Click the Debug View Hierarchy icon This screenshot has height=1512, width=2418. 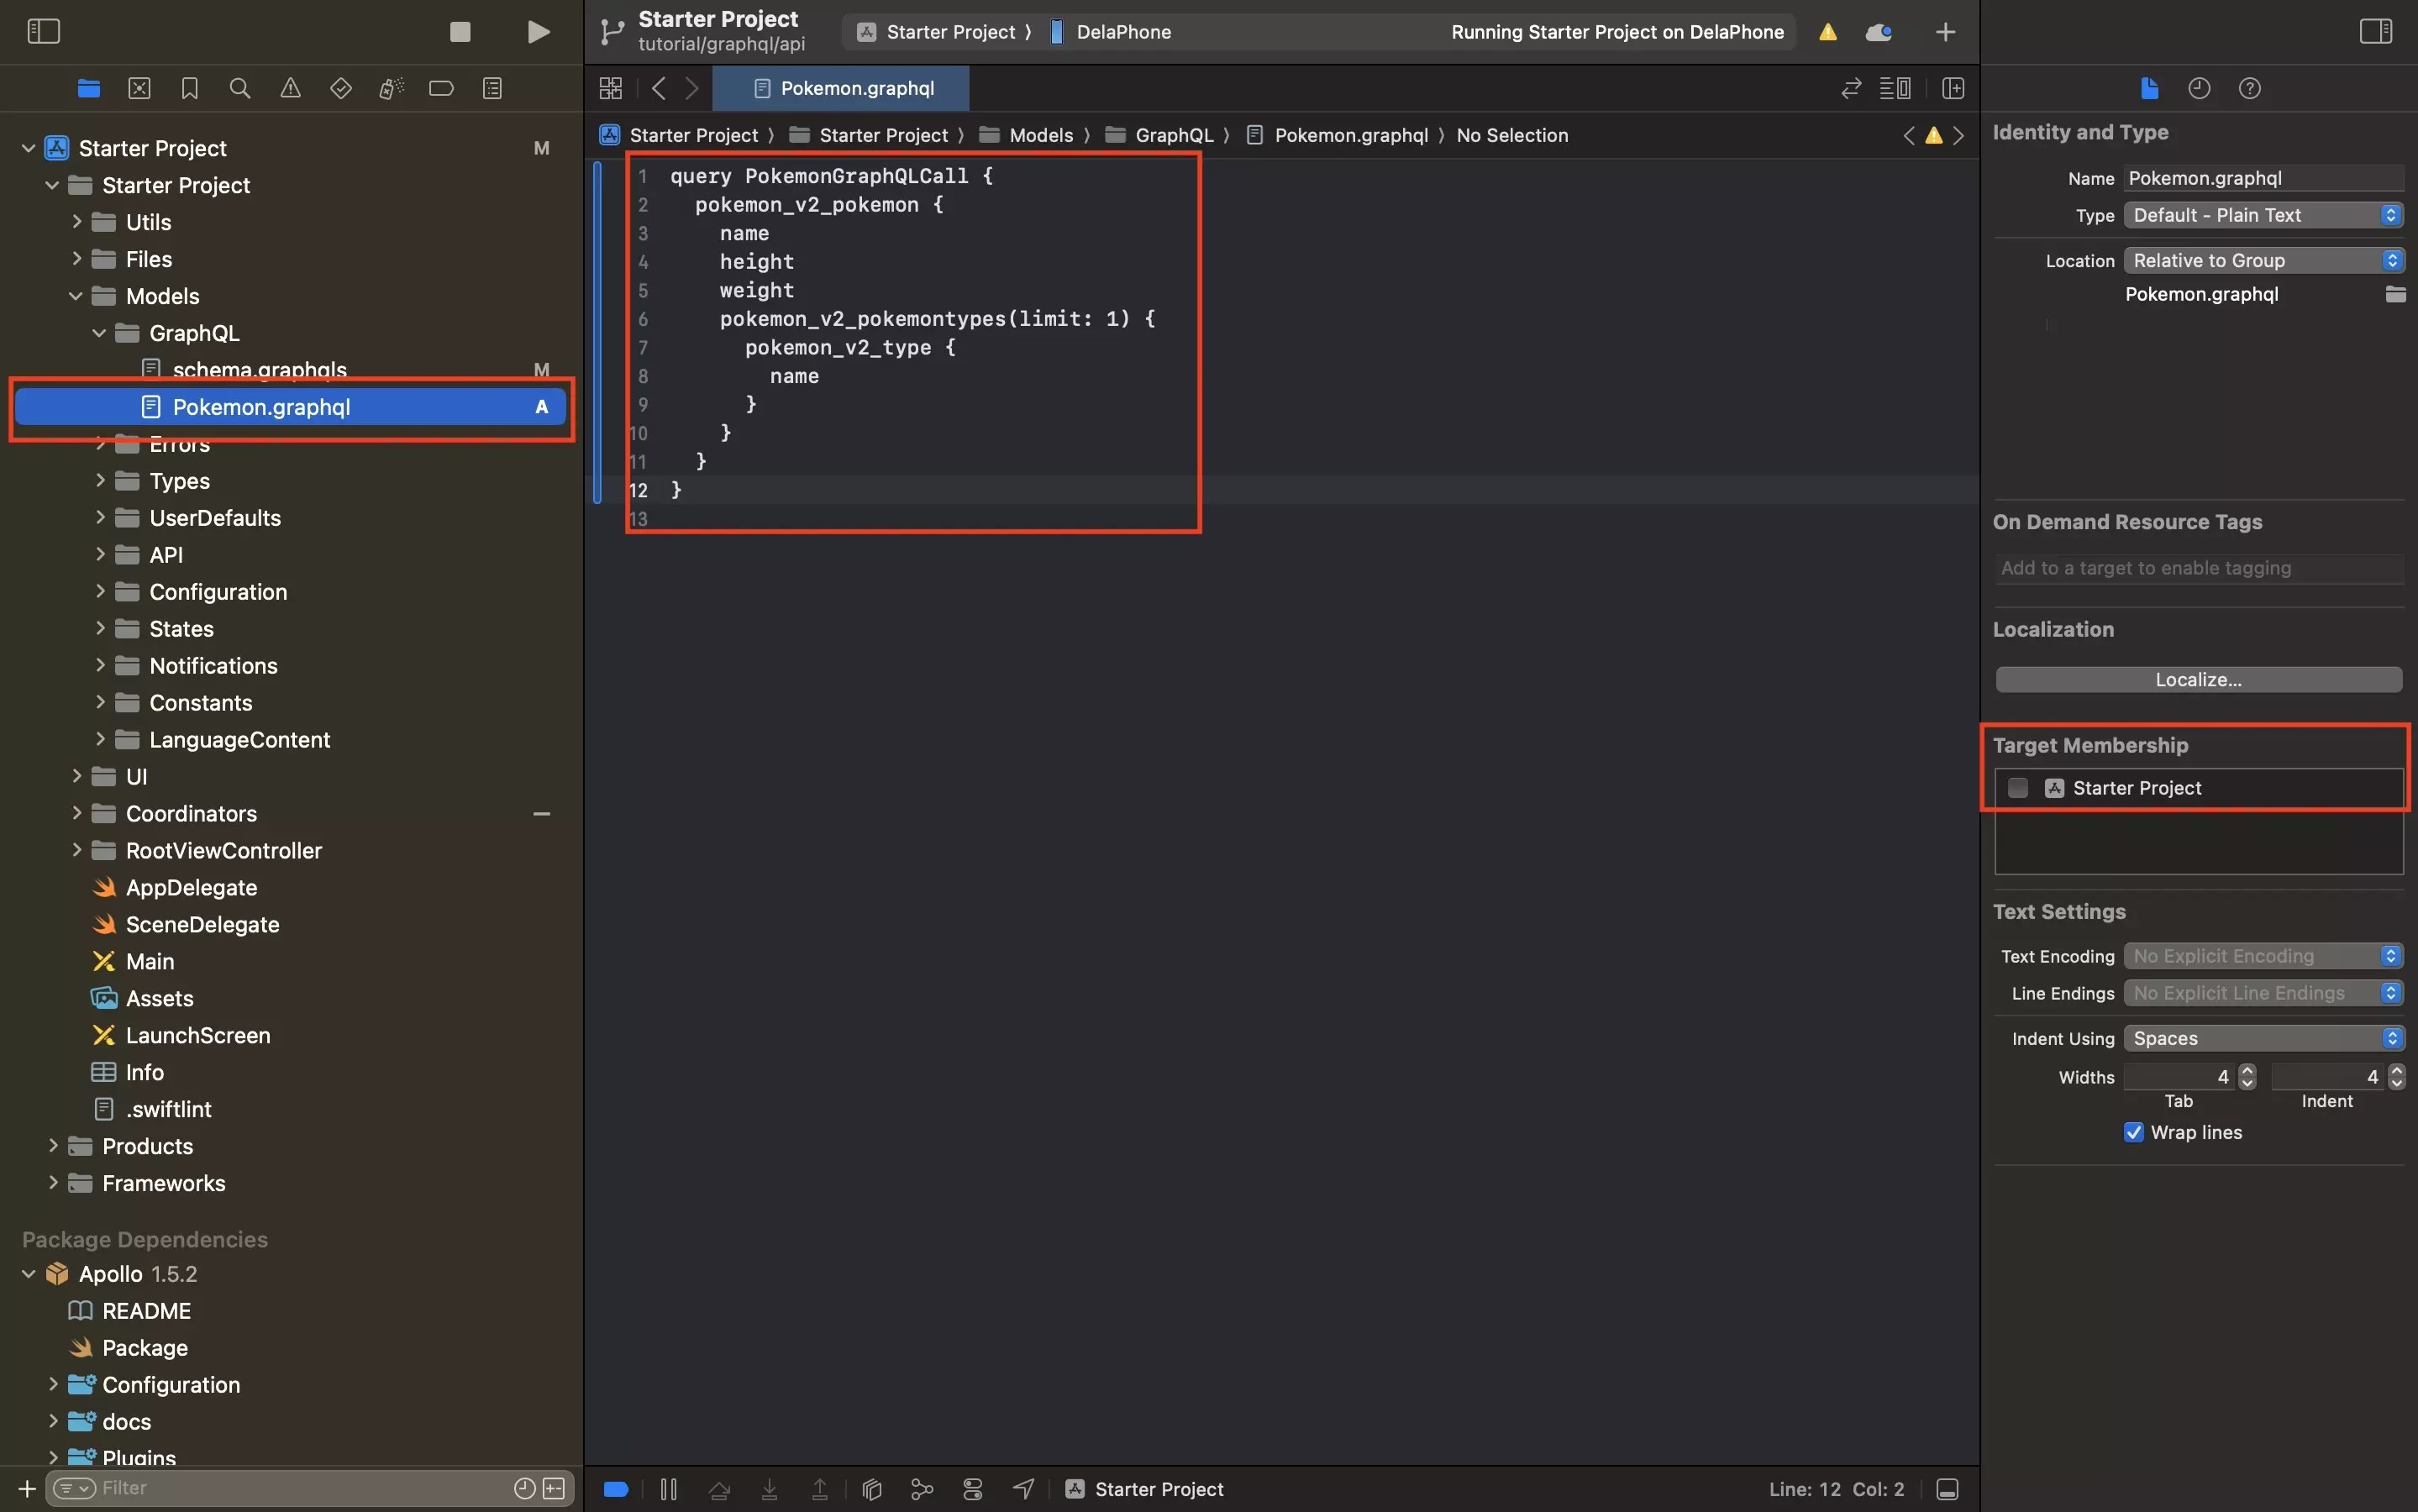pos(871,1489)
